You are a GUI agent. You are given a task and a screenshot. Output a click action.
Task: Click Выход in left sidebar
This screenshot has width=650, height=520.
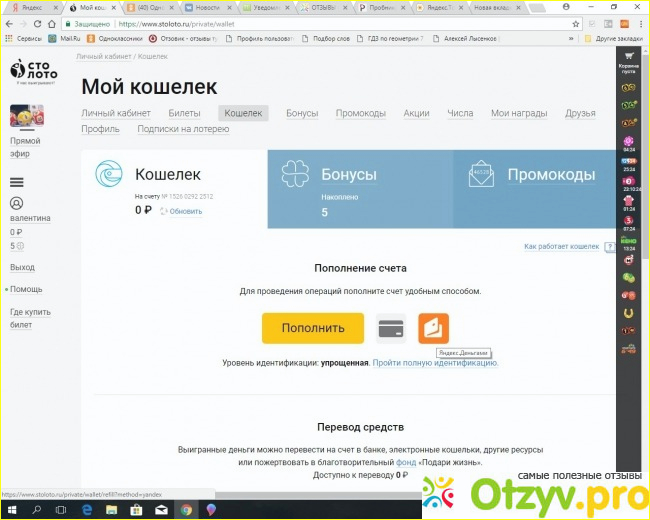pyautogui.click(x=22, y=268)
